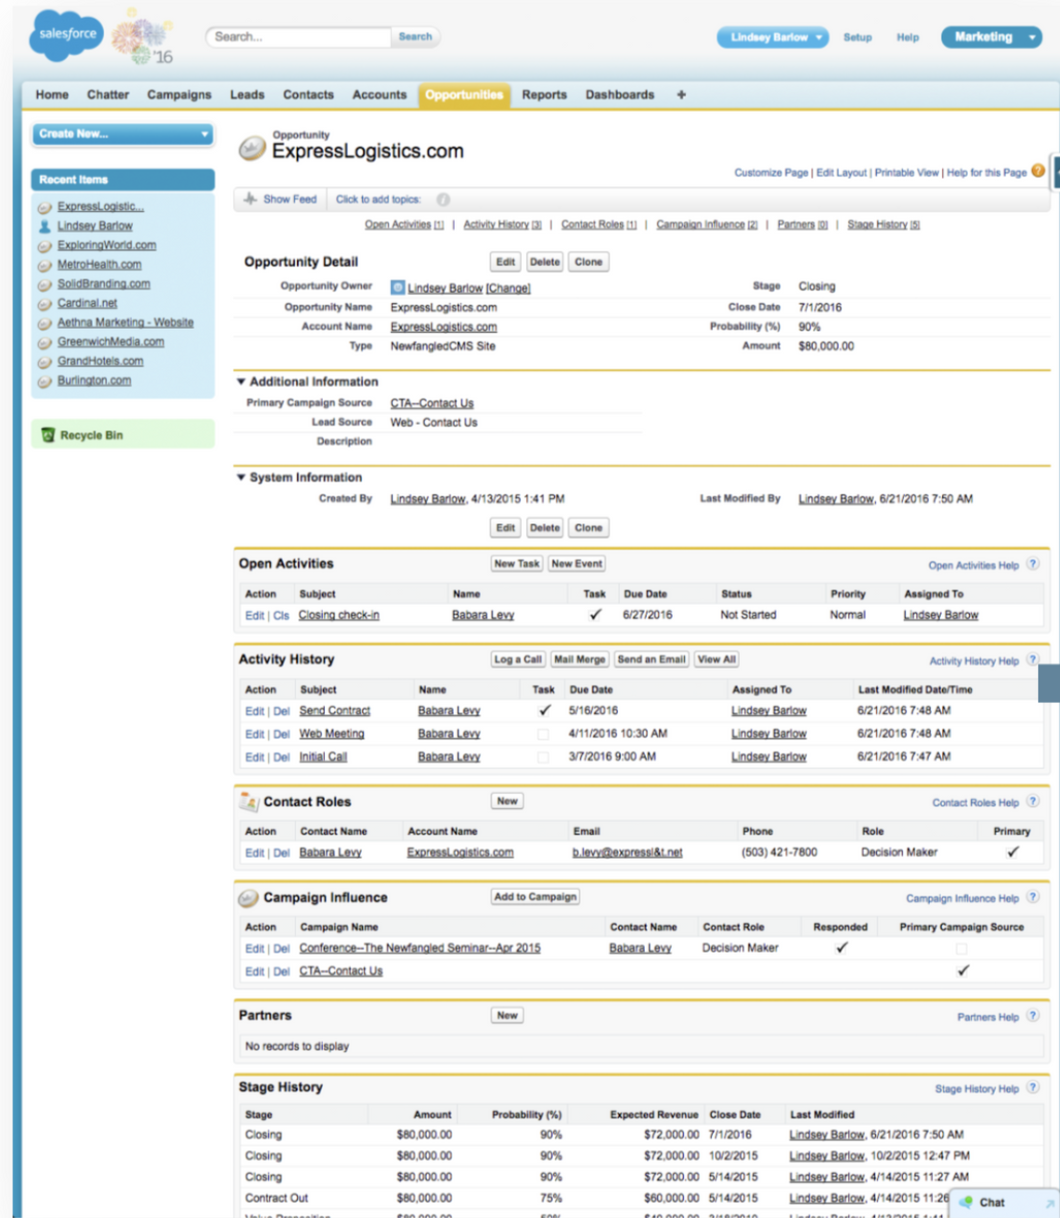Click the Help for this Page question icon
The image size is (1060, 1218).
click(x=1038, y=171)
